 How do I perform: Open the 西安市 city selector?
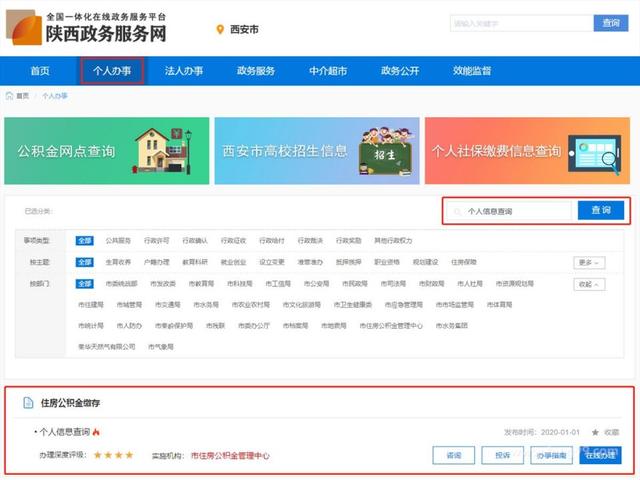[x=245, y=29]
